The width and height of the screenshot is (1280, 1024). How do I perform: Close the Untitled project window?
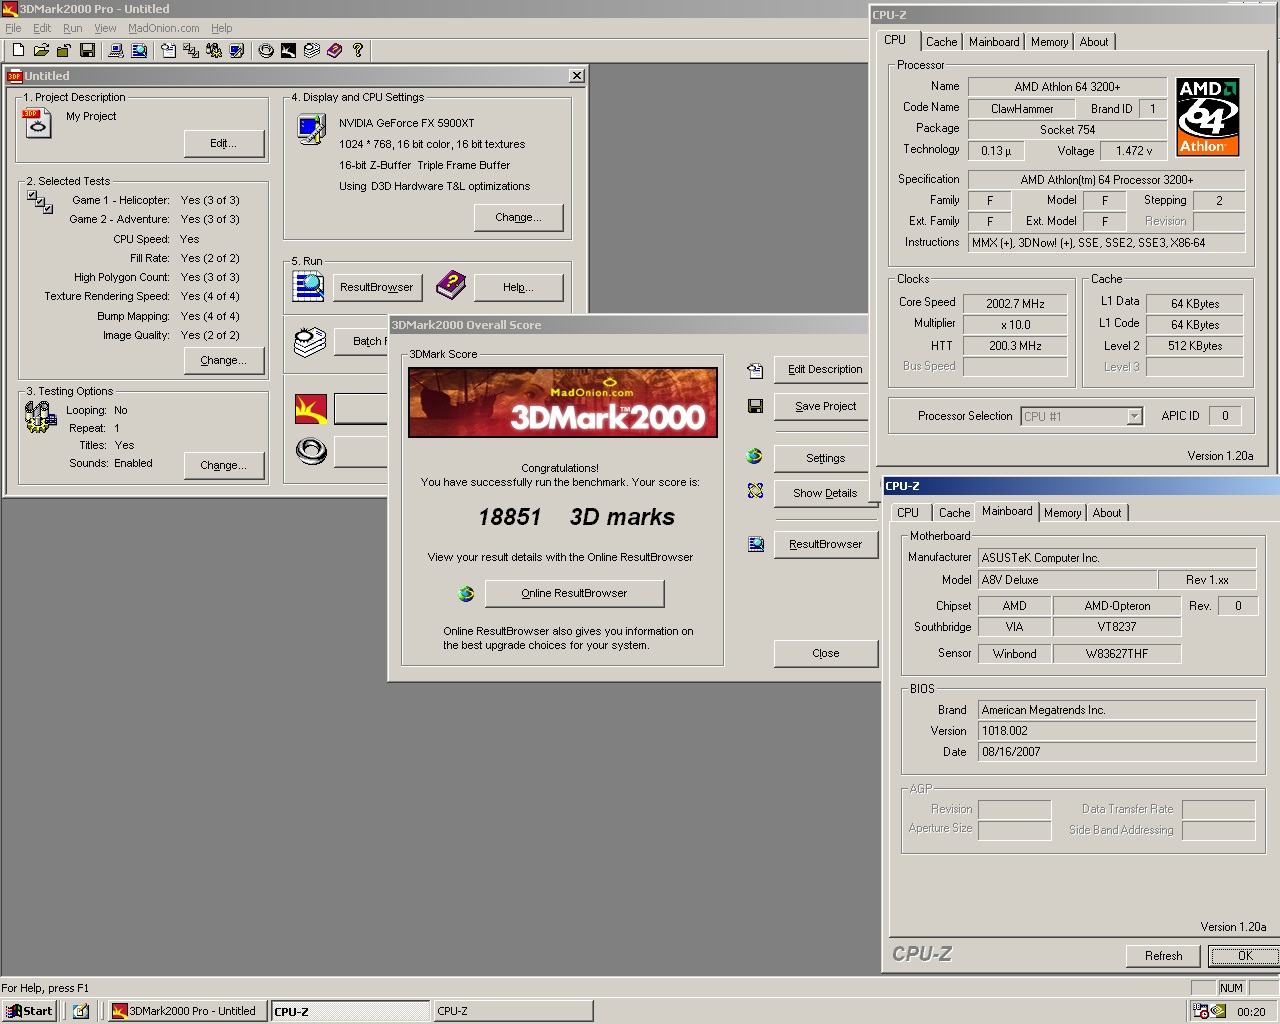coord(577,76)
